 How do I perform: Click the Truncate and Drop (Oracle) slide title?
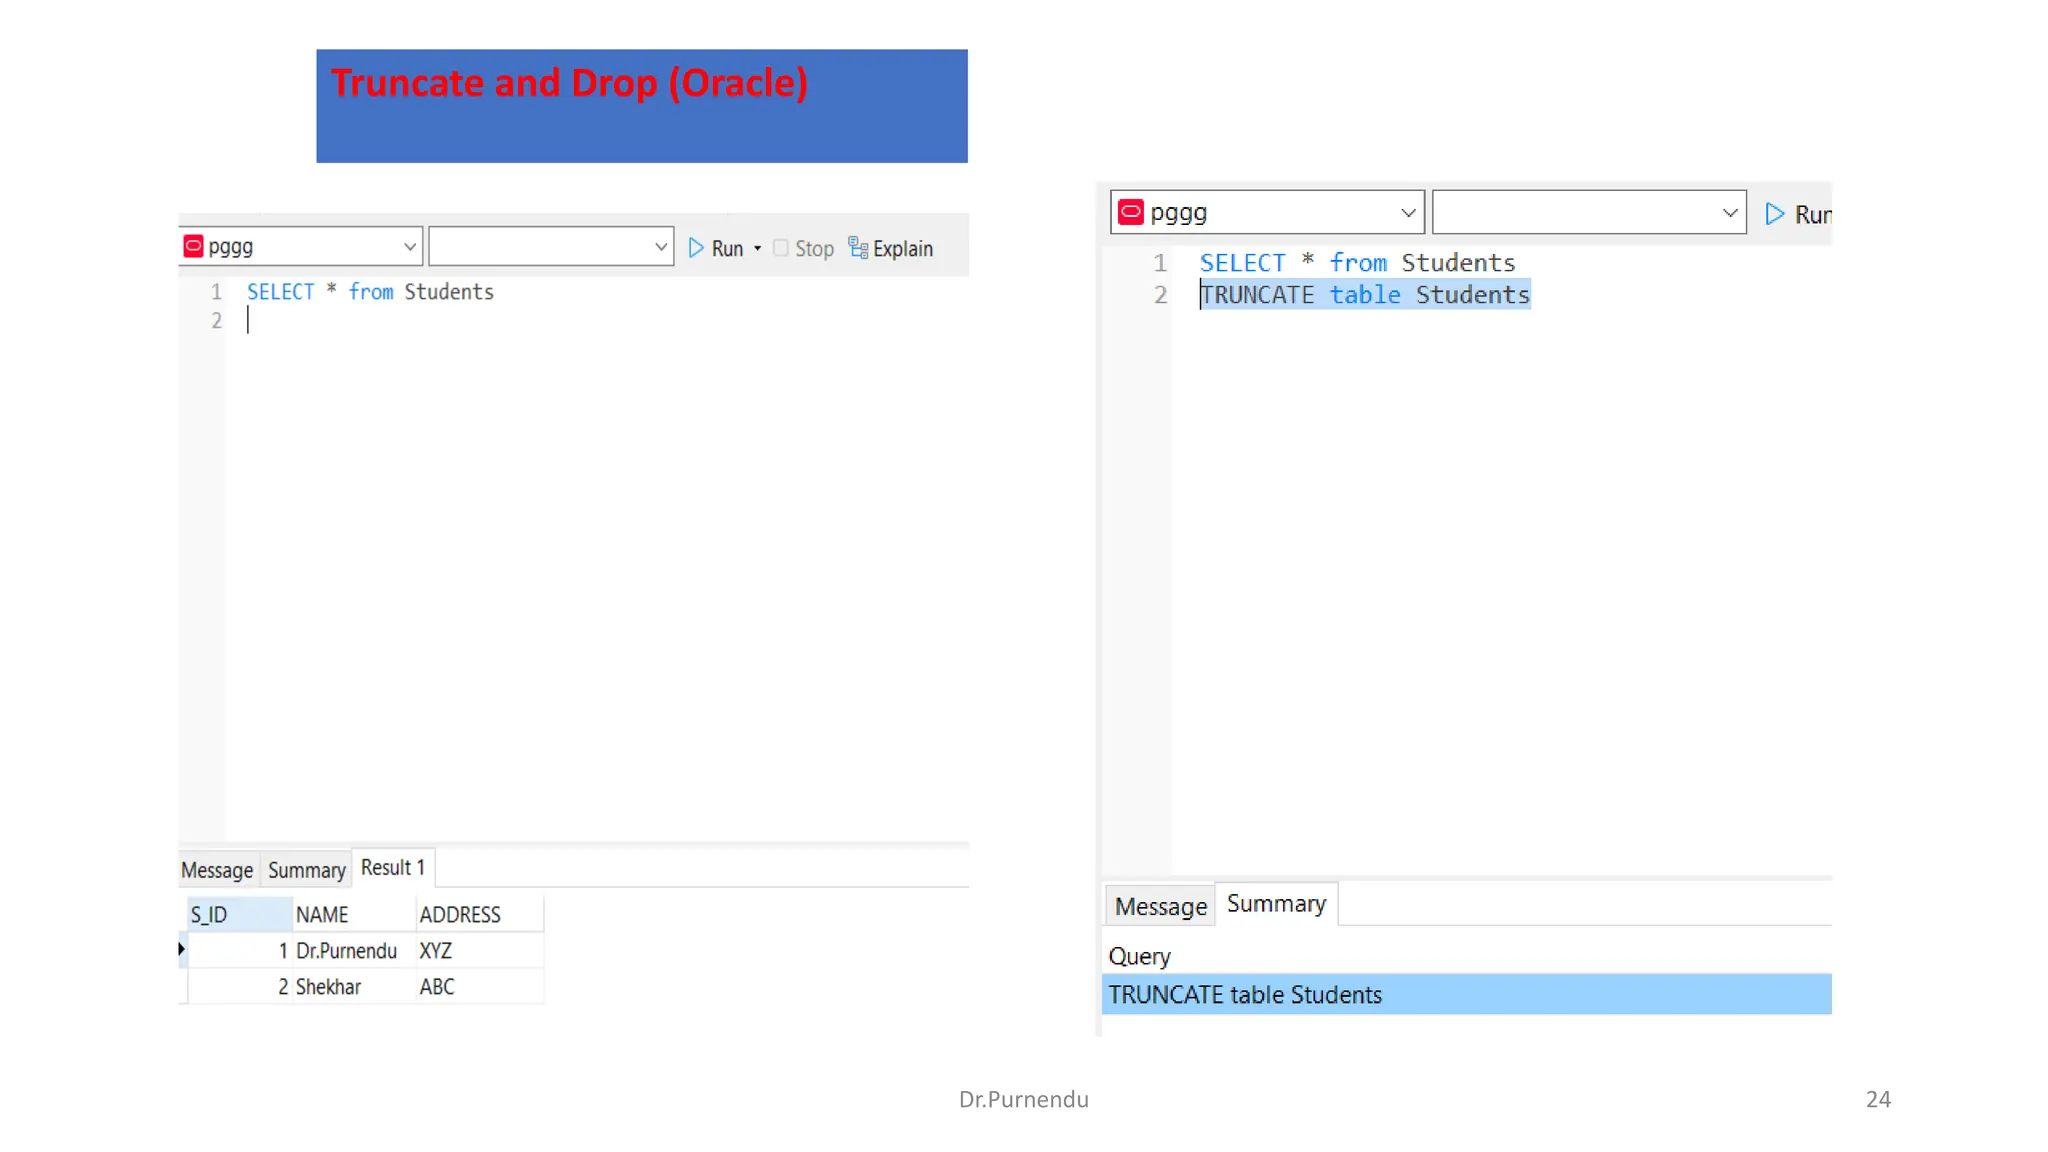point(569,83)
